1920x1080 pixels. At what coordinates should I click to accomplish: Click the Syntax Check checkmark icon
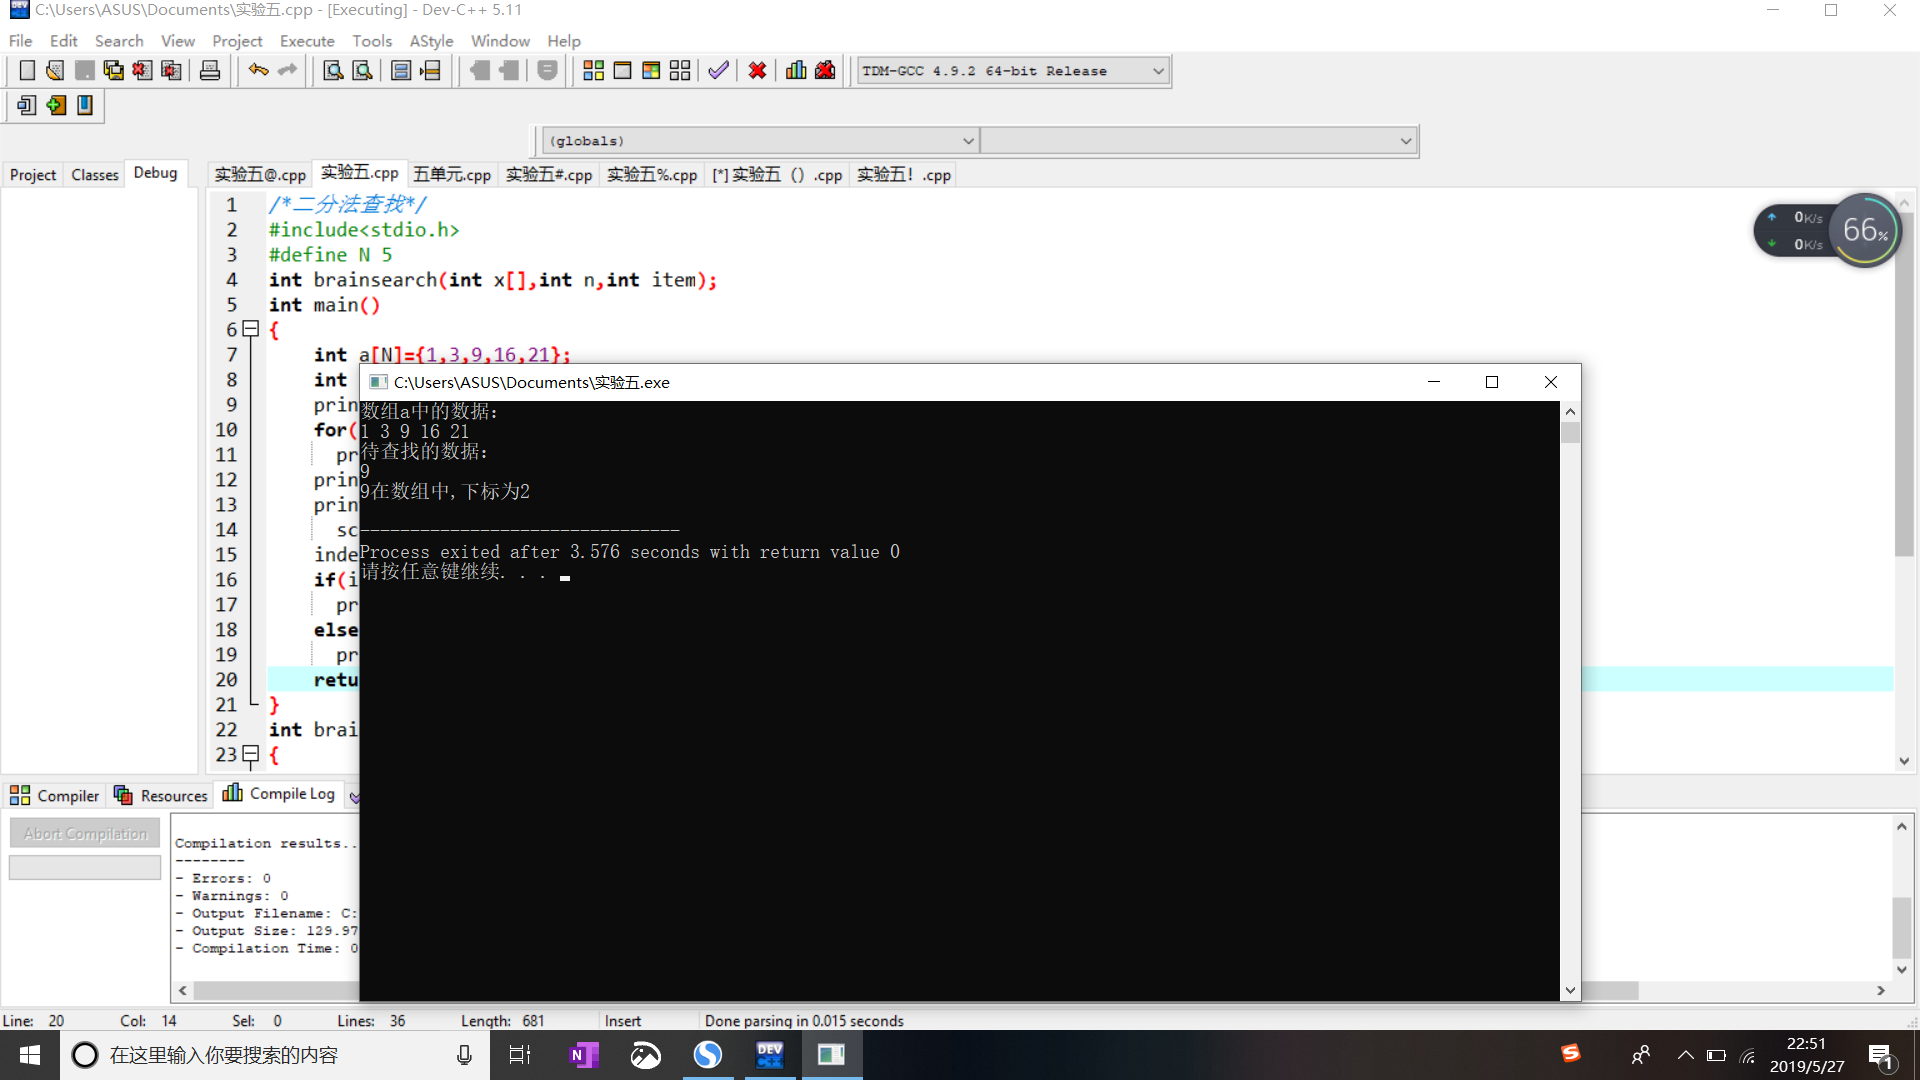coord(718,71)
